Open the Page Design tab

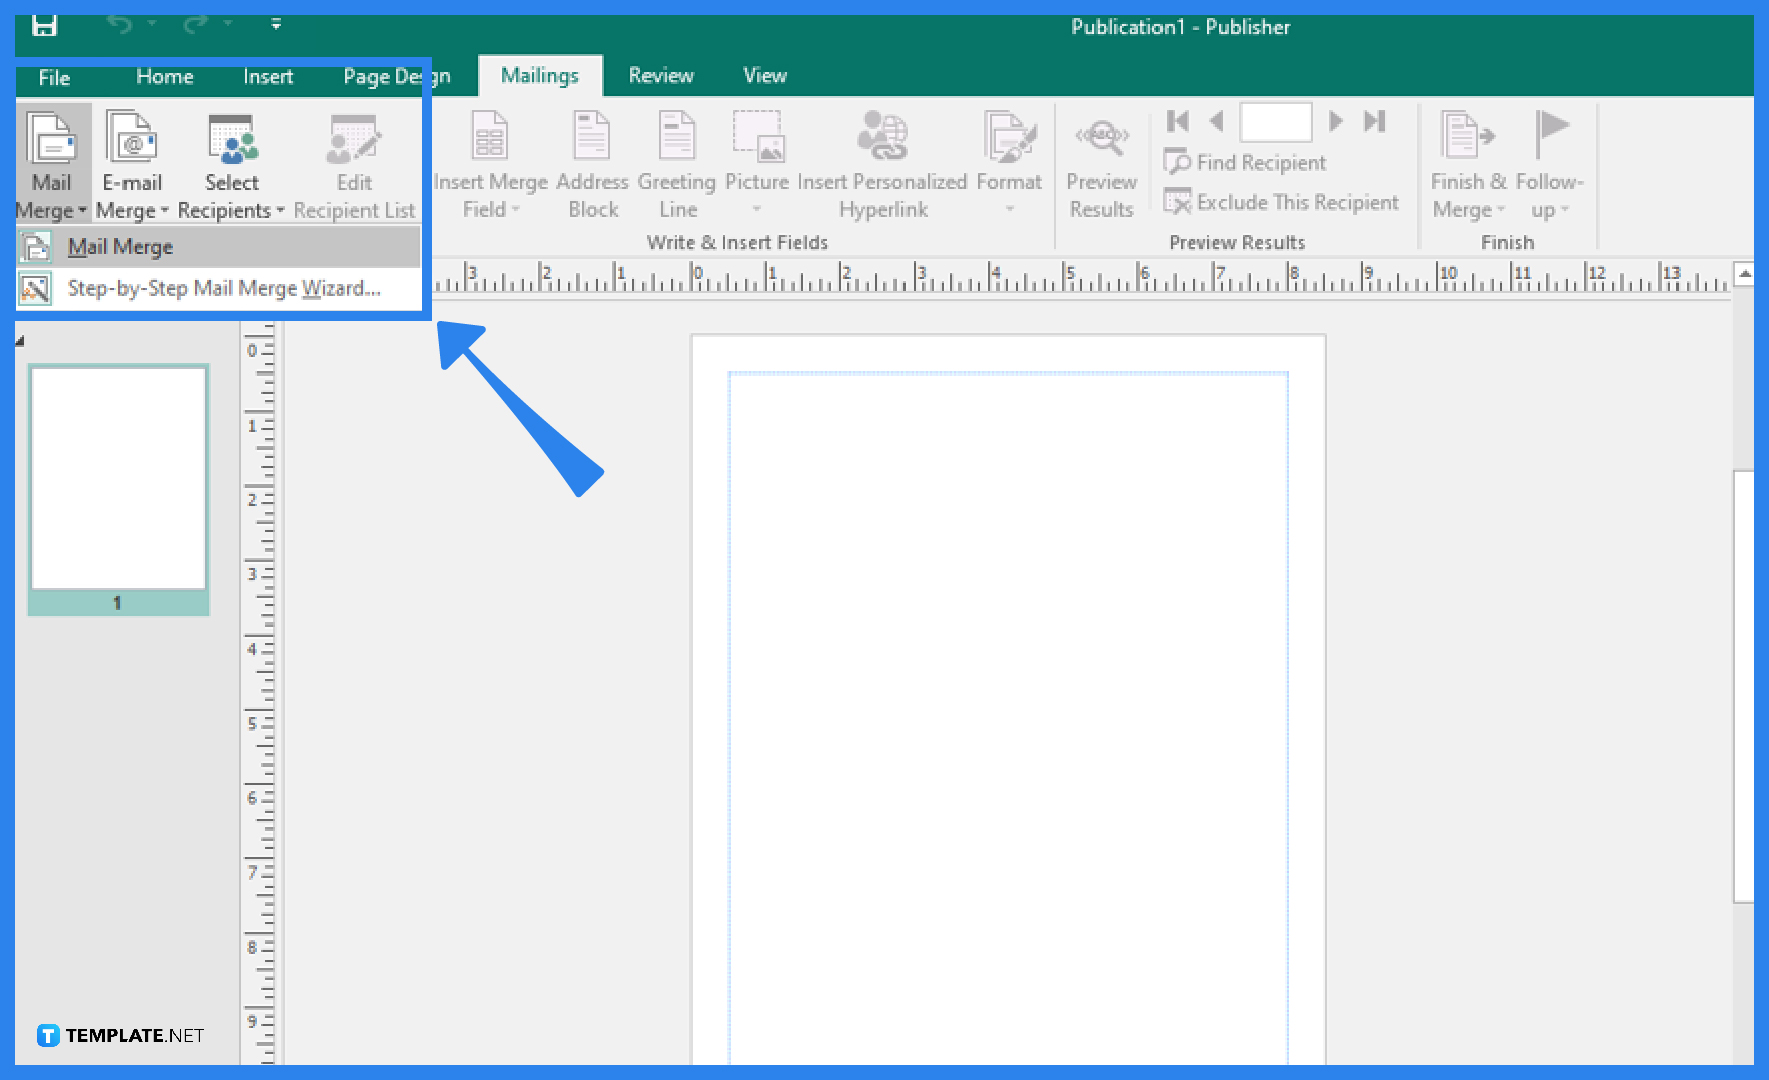(x=393, y=75)
